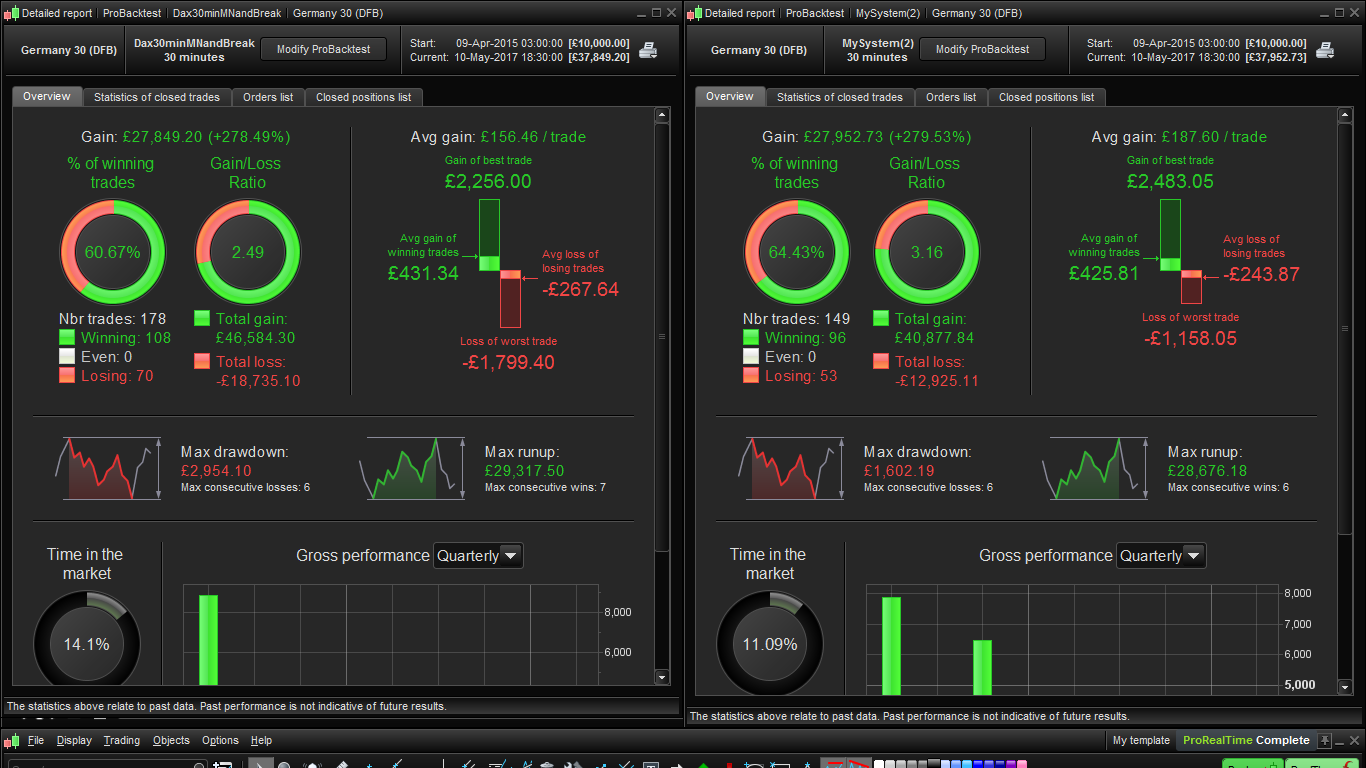This screenshot has width=1366, height=768.
Task: Click 'Nbr trades: 149' text
Action: pyautogui.click(x=796, y=319)
